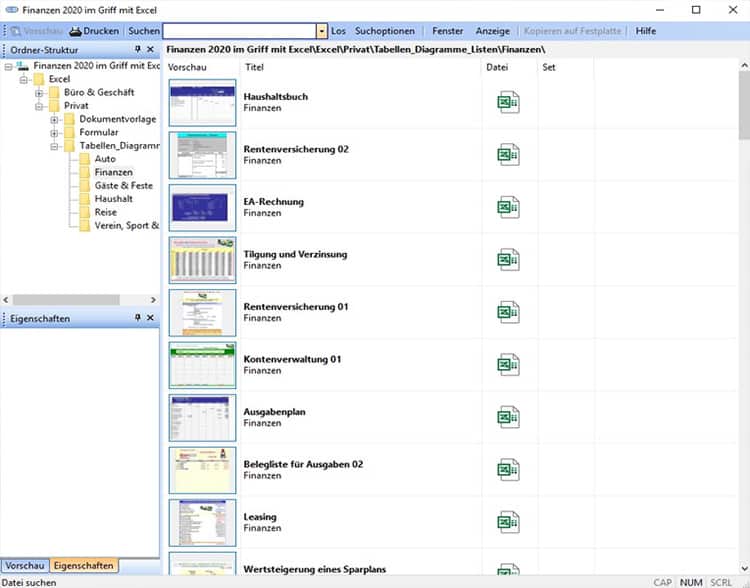Select the Auto folder
This screenshot has width=750, height=588.
pos(105,159)
